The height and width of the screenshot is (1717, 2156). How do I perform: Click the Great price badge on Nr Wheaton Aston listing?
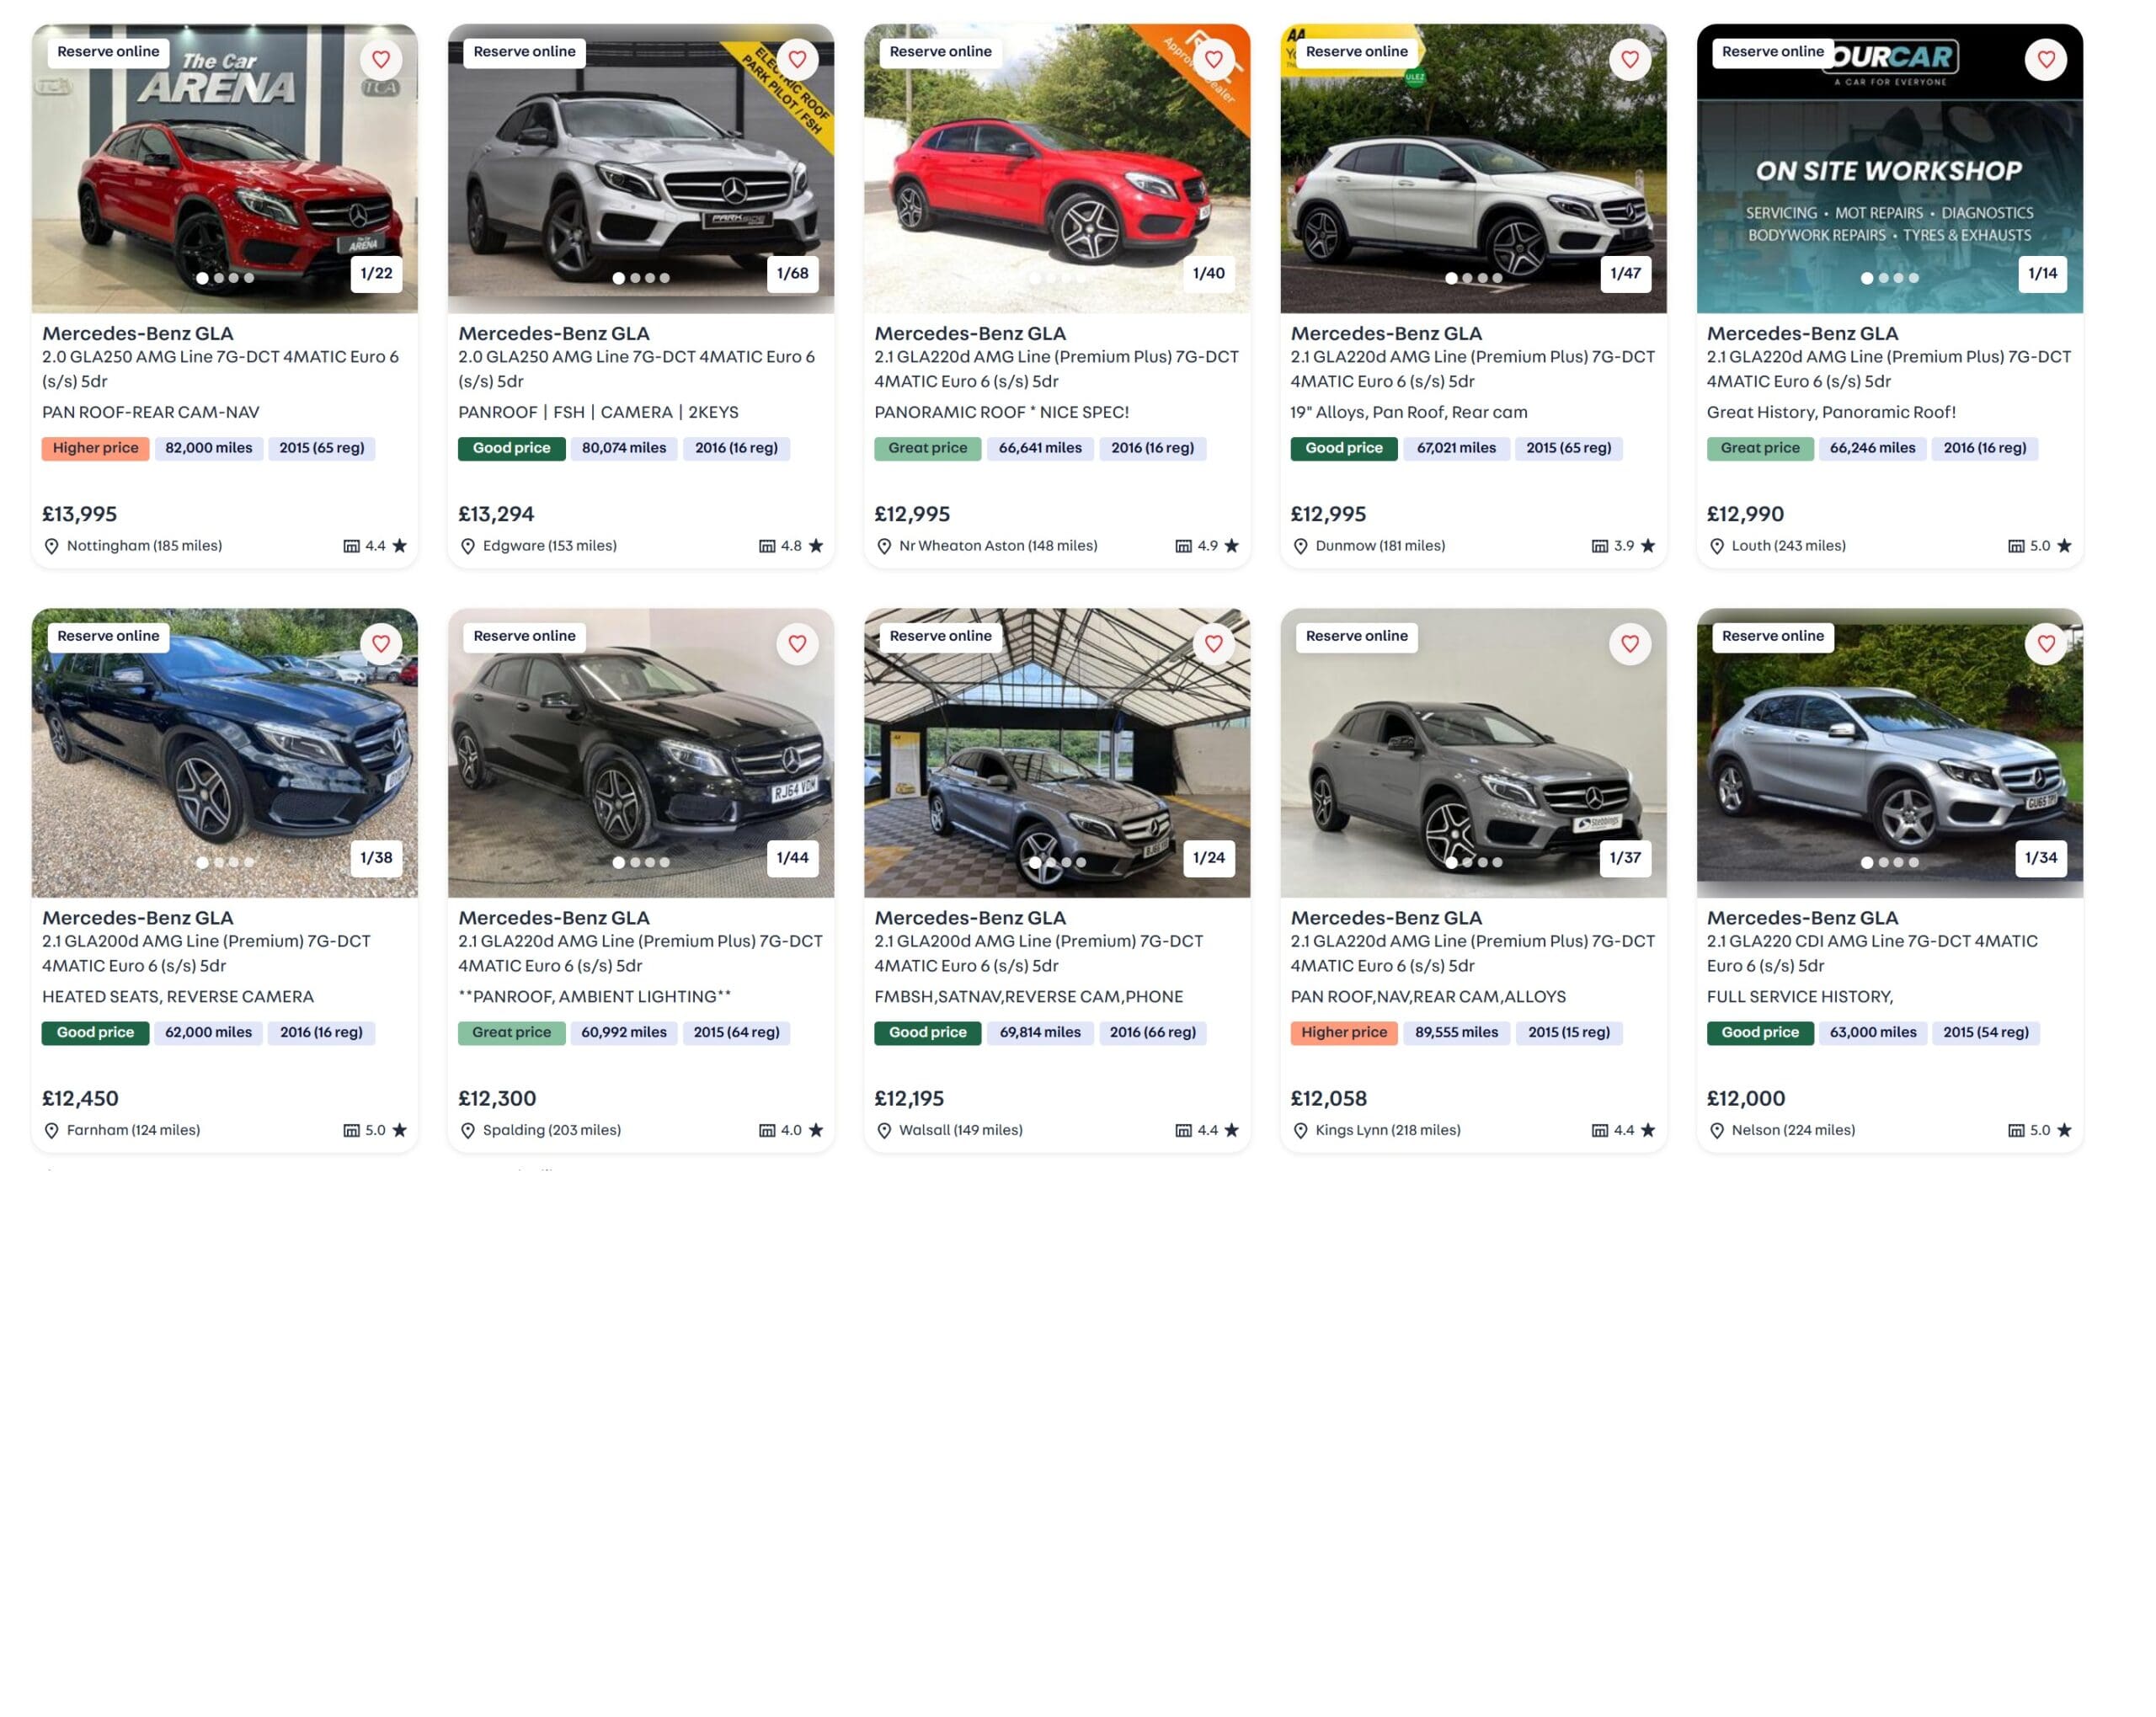click(x=927, y=448)
